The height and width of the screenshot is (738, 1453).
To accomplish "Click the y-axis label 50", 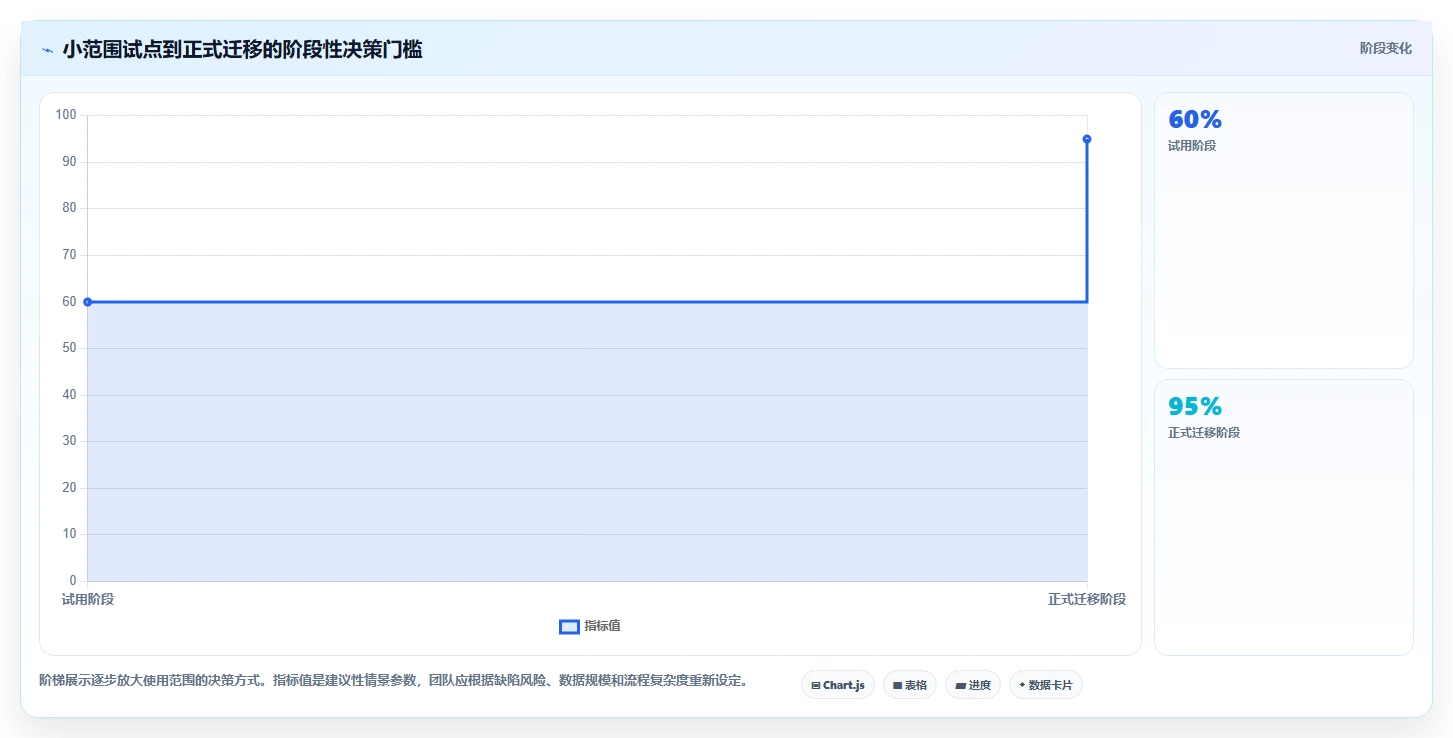I will pos(69,348).
